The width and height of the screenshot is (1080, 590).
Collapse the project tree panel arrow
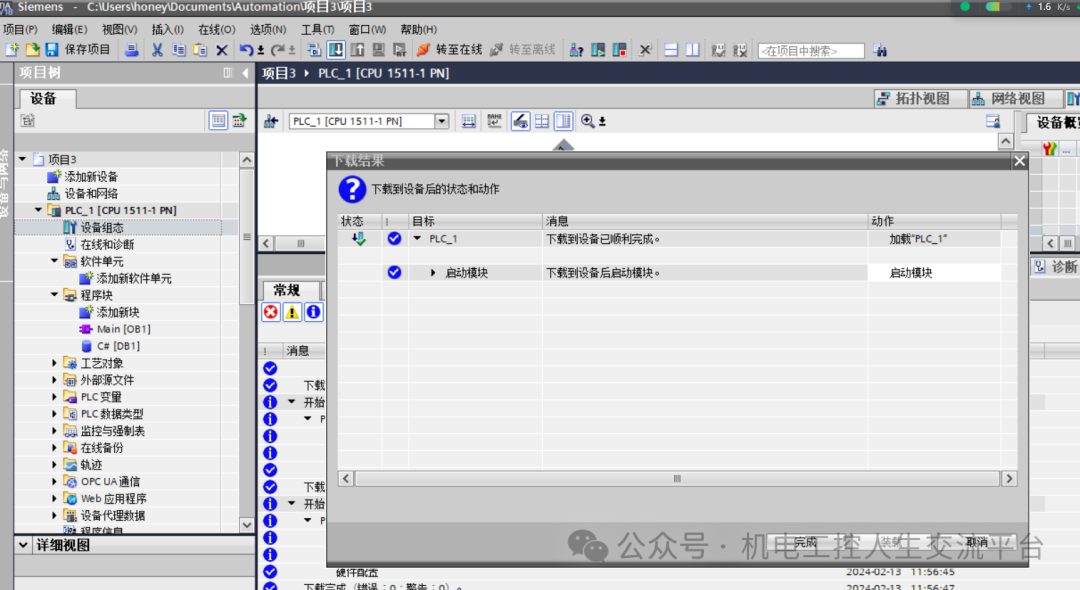[245, 72]
